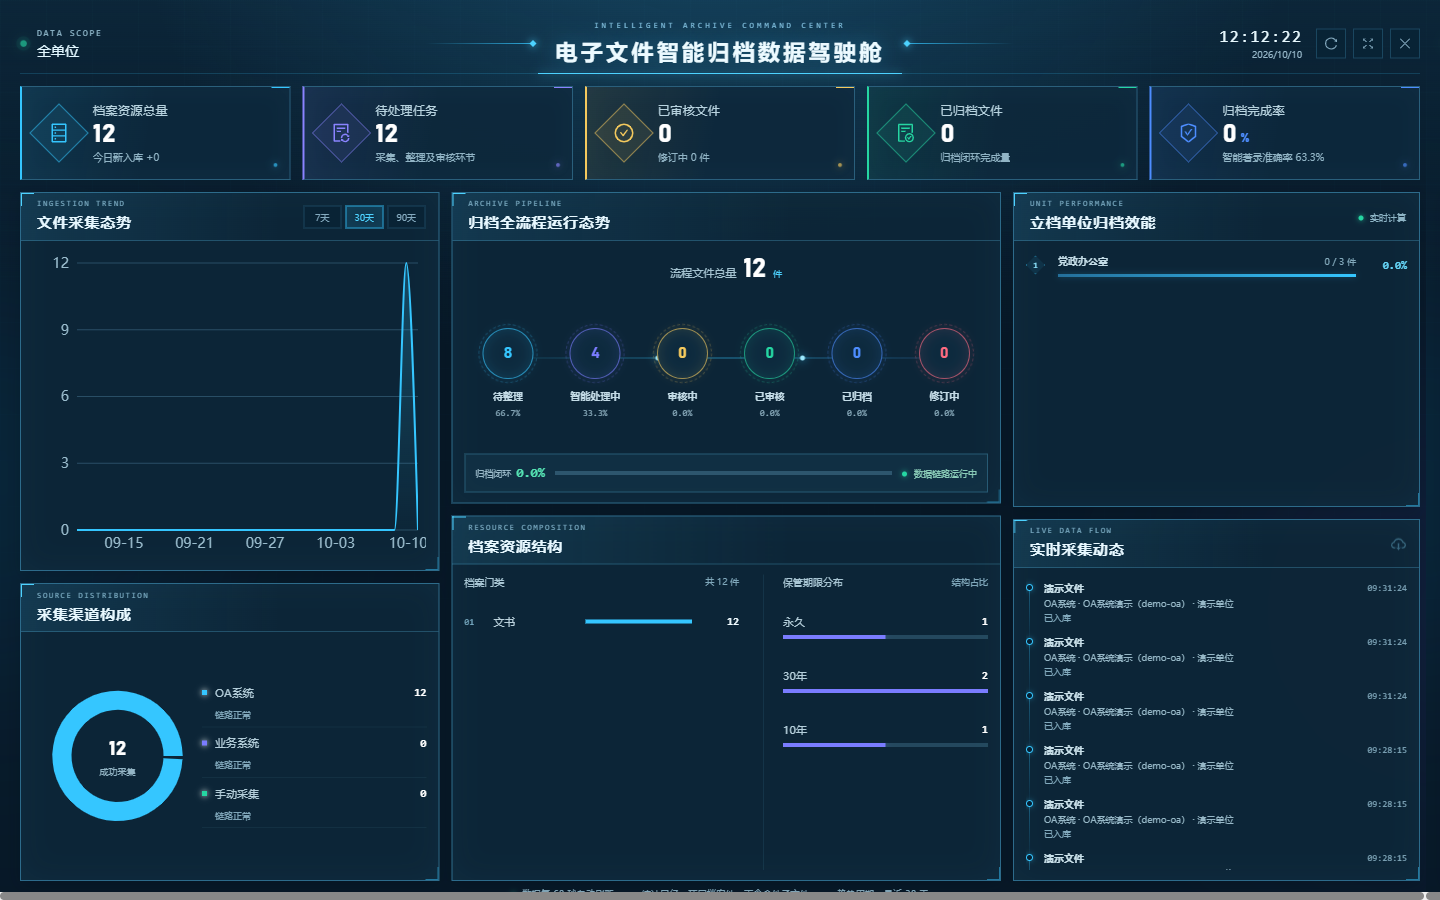Click the 30年 retention row
Viewport: 1440px width, 900px height.
(885, 682)
